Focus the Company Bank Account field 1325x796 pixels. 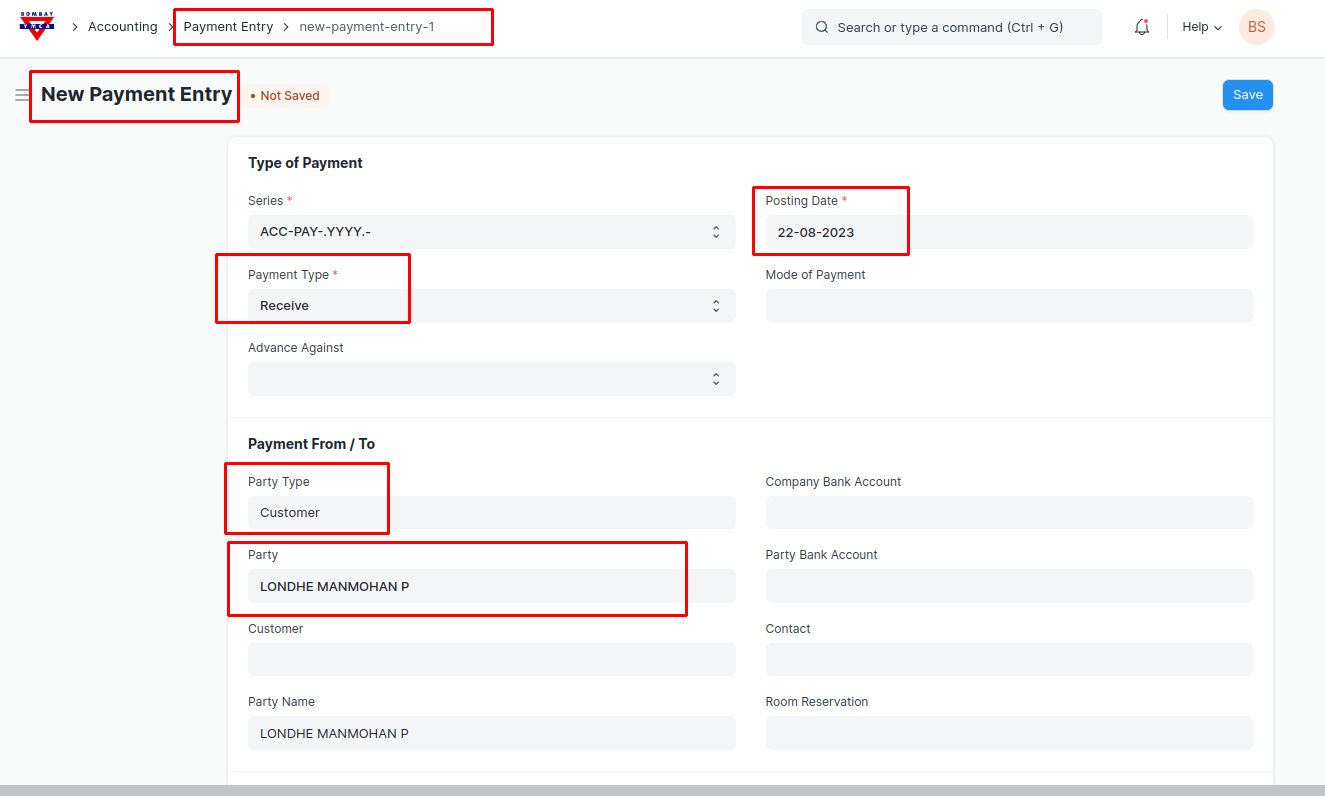(1008, 513)
